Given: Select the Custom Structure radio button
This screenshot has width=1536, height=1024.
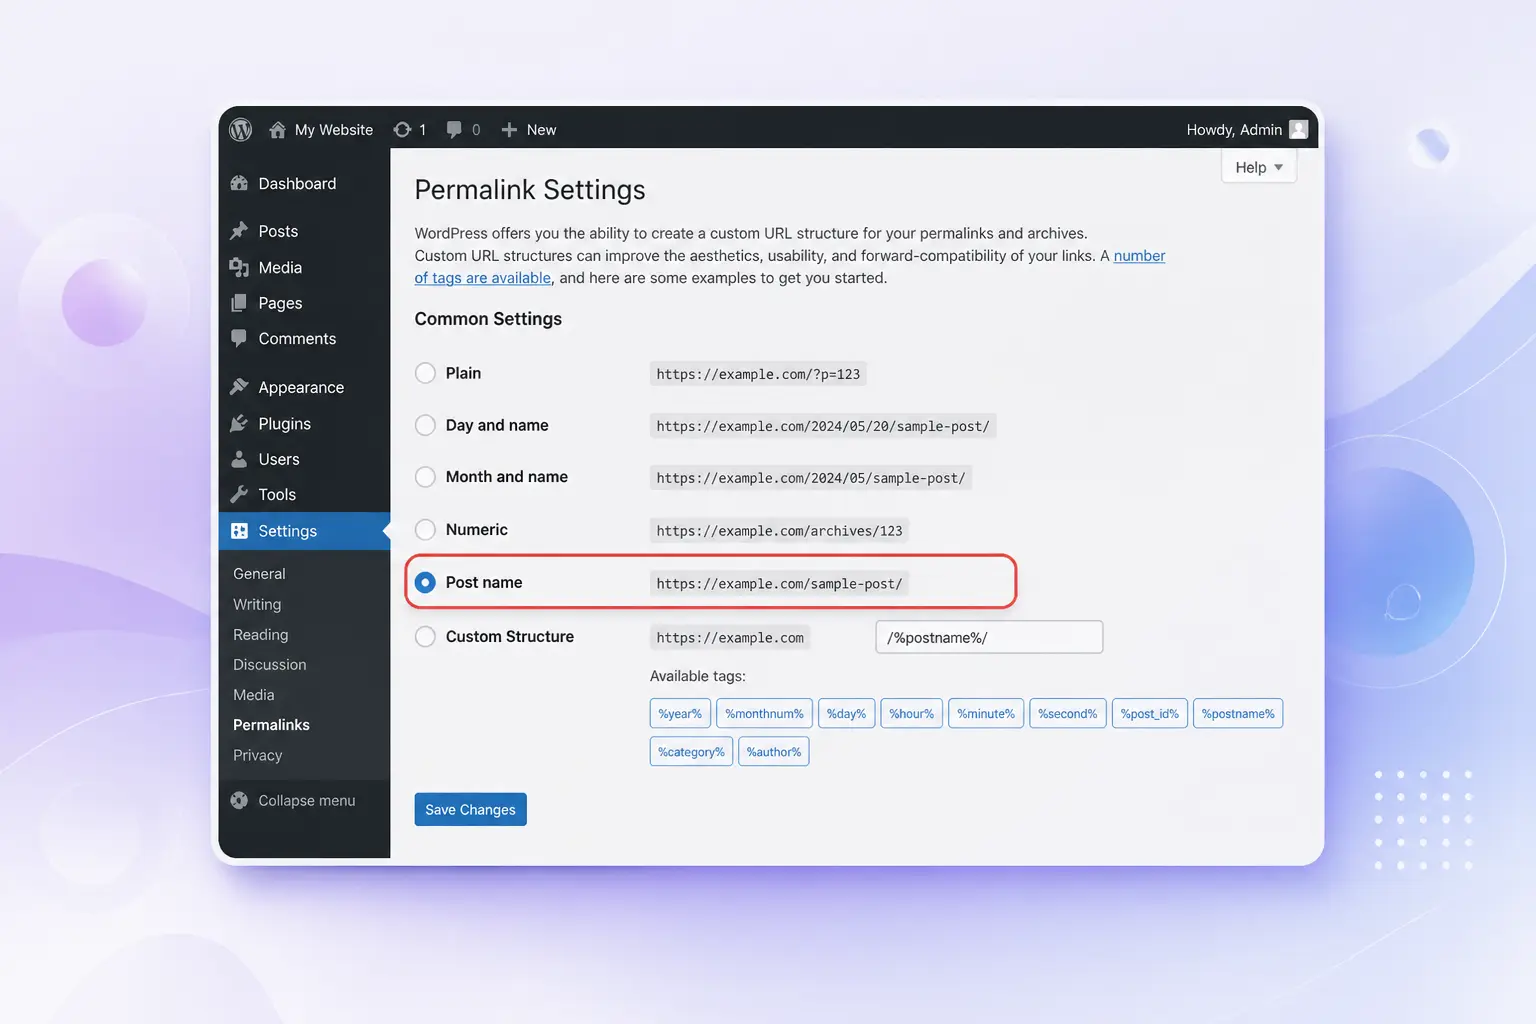Looking at the screenshot, I should [x=425, y=636].
